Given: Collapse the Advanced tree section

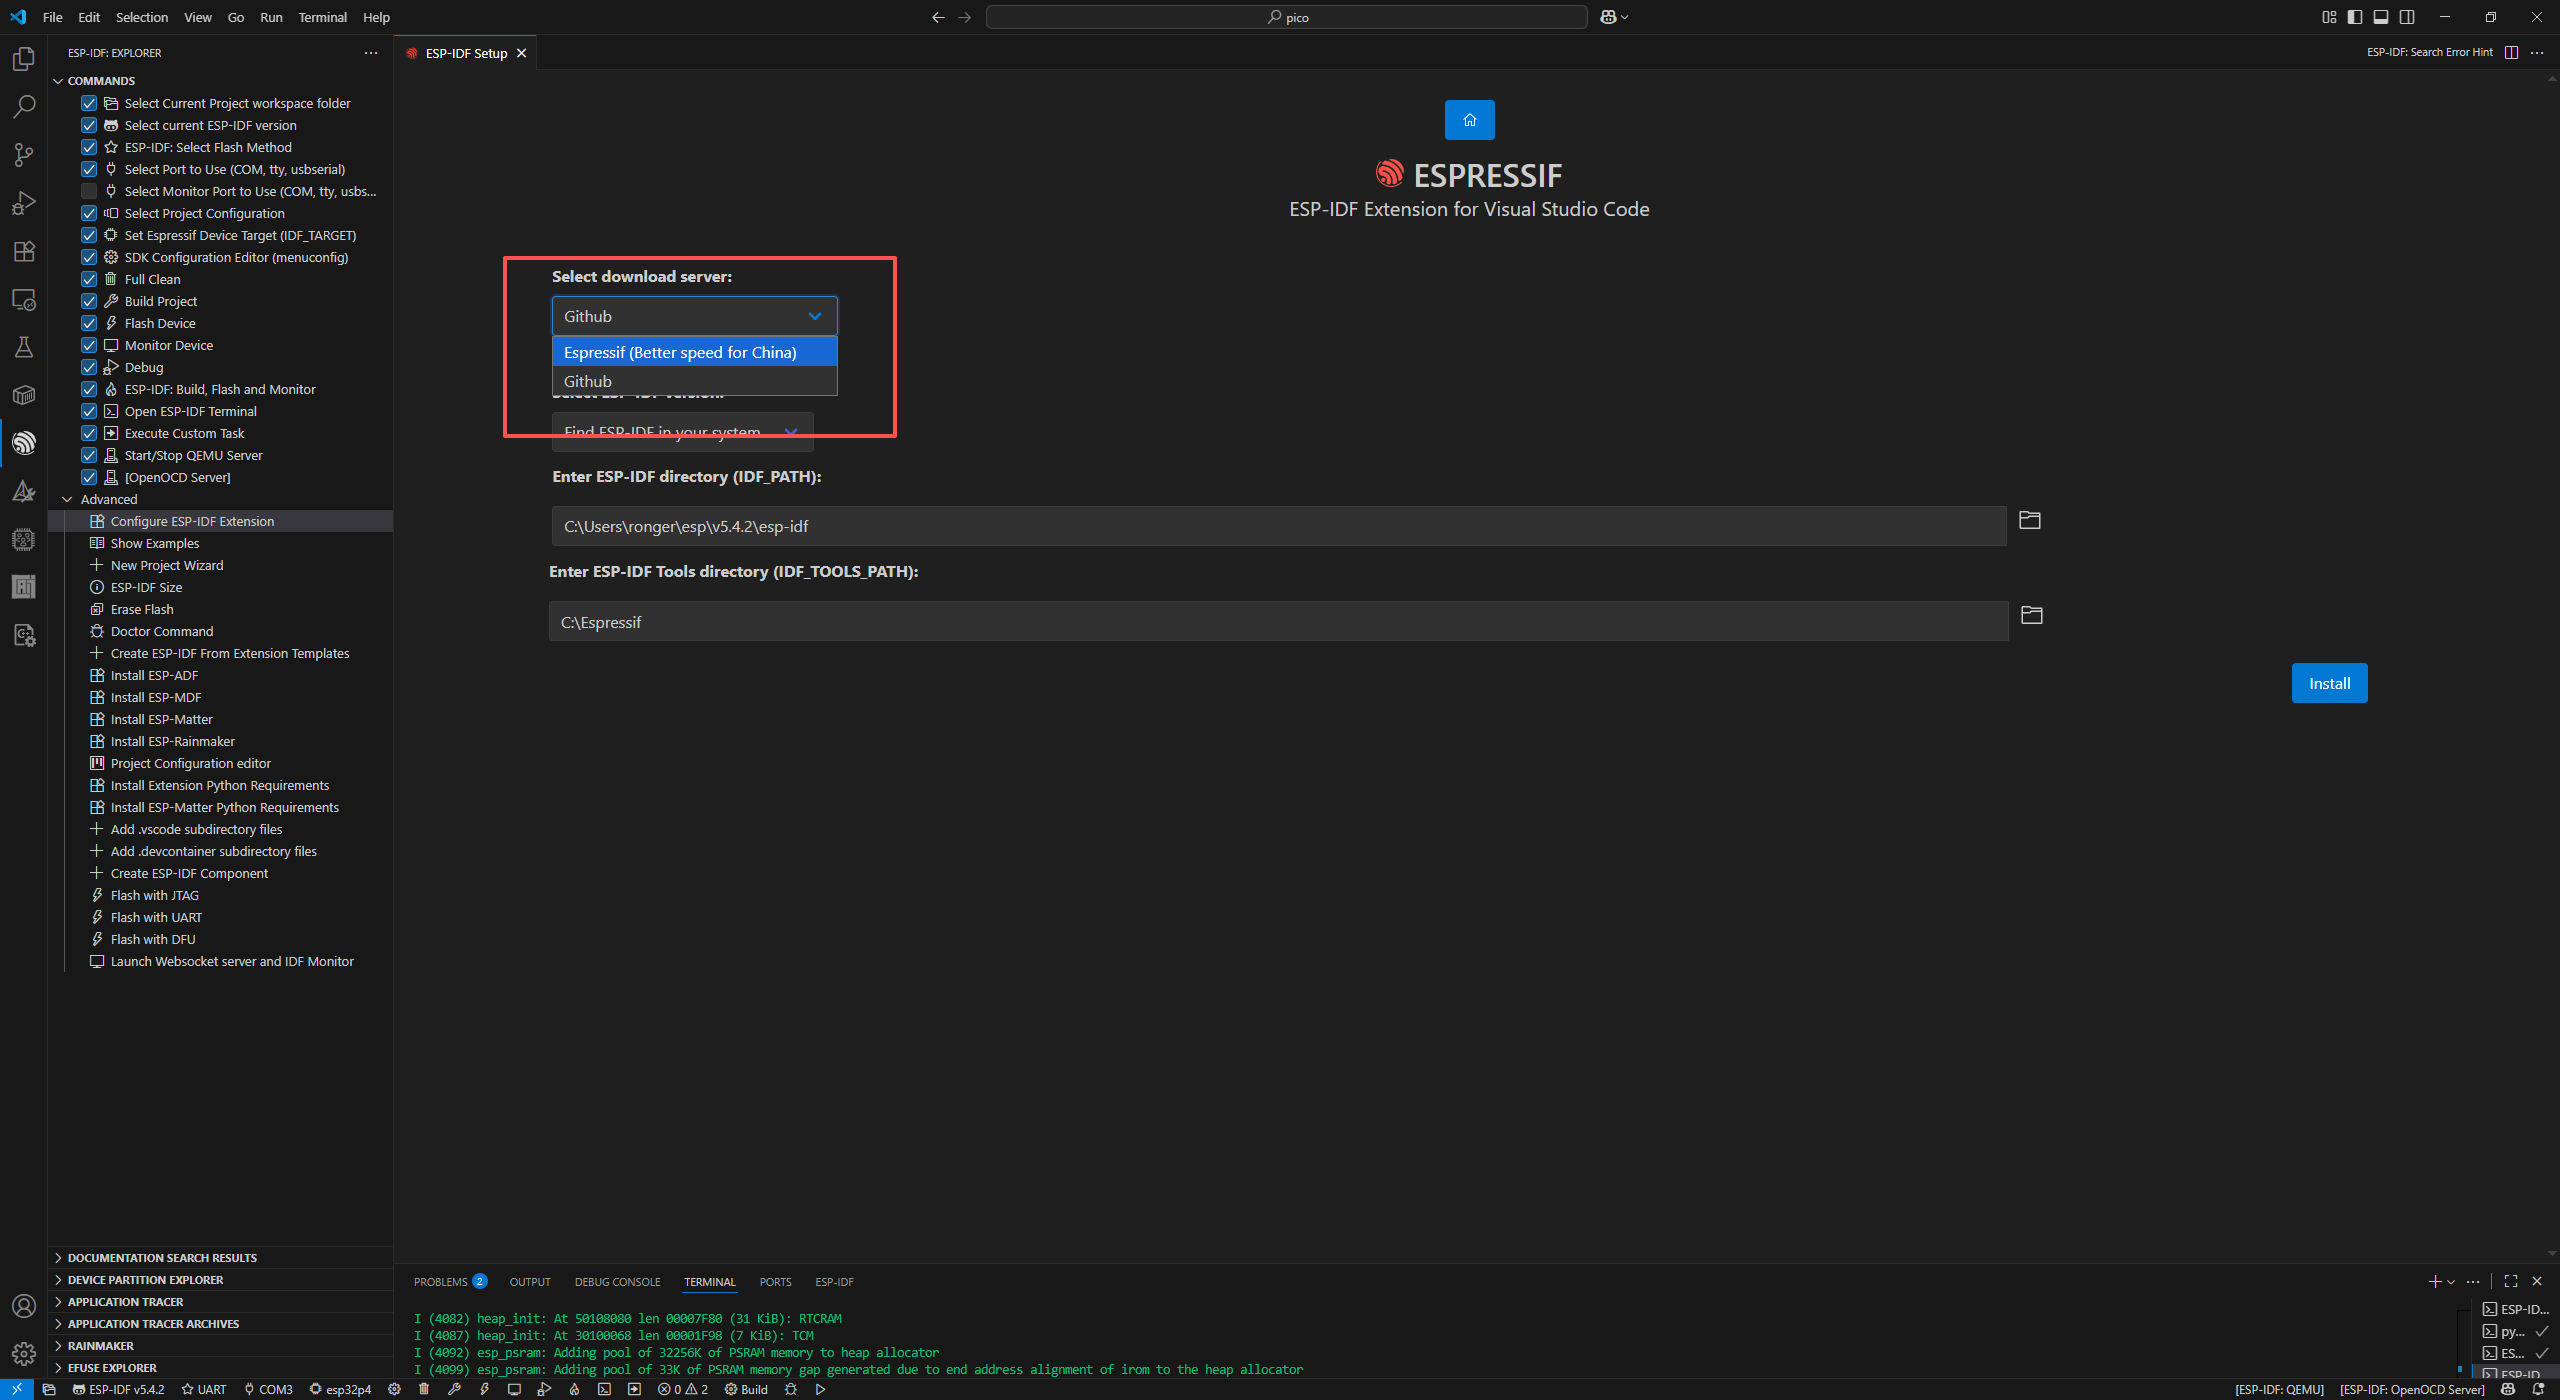Looking at the screenshot, I should coord(67,499).
